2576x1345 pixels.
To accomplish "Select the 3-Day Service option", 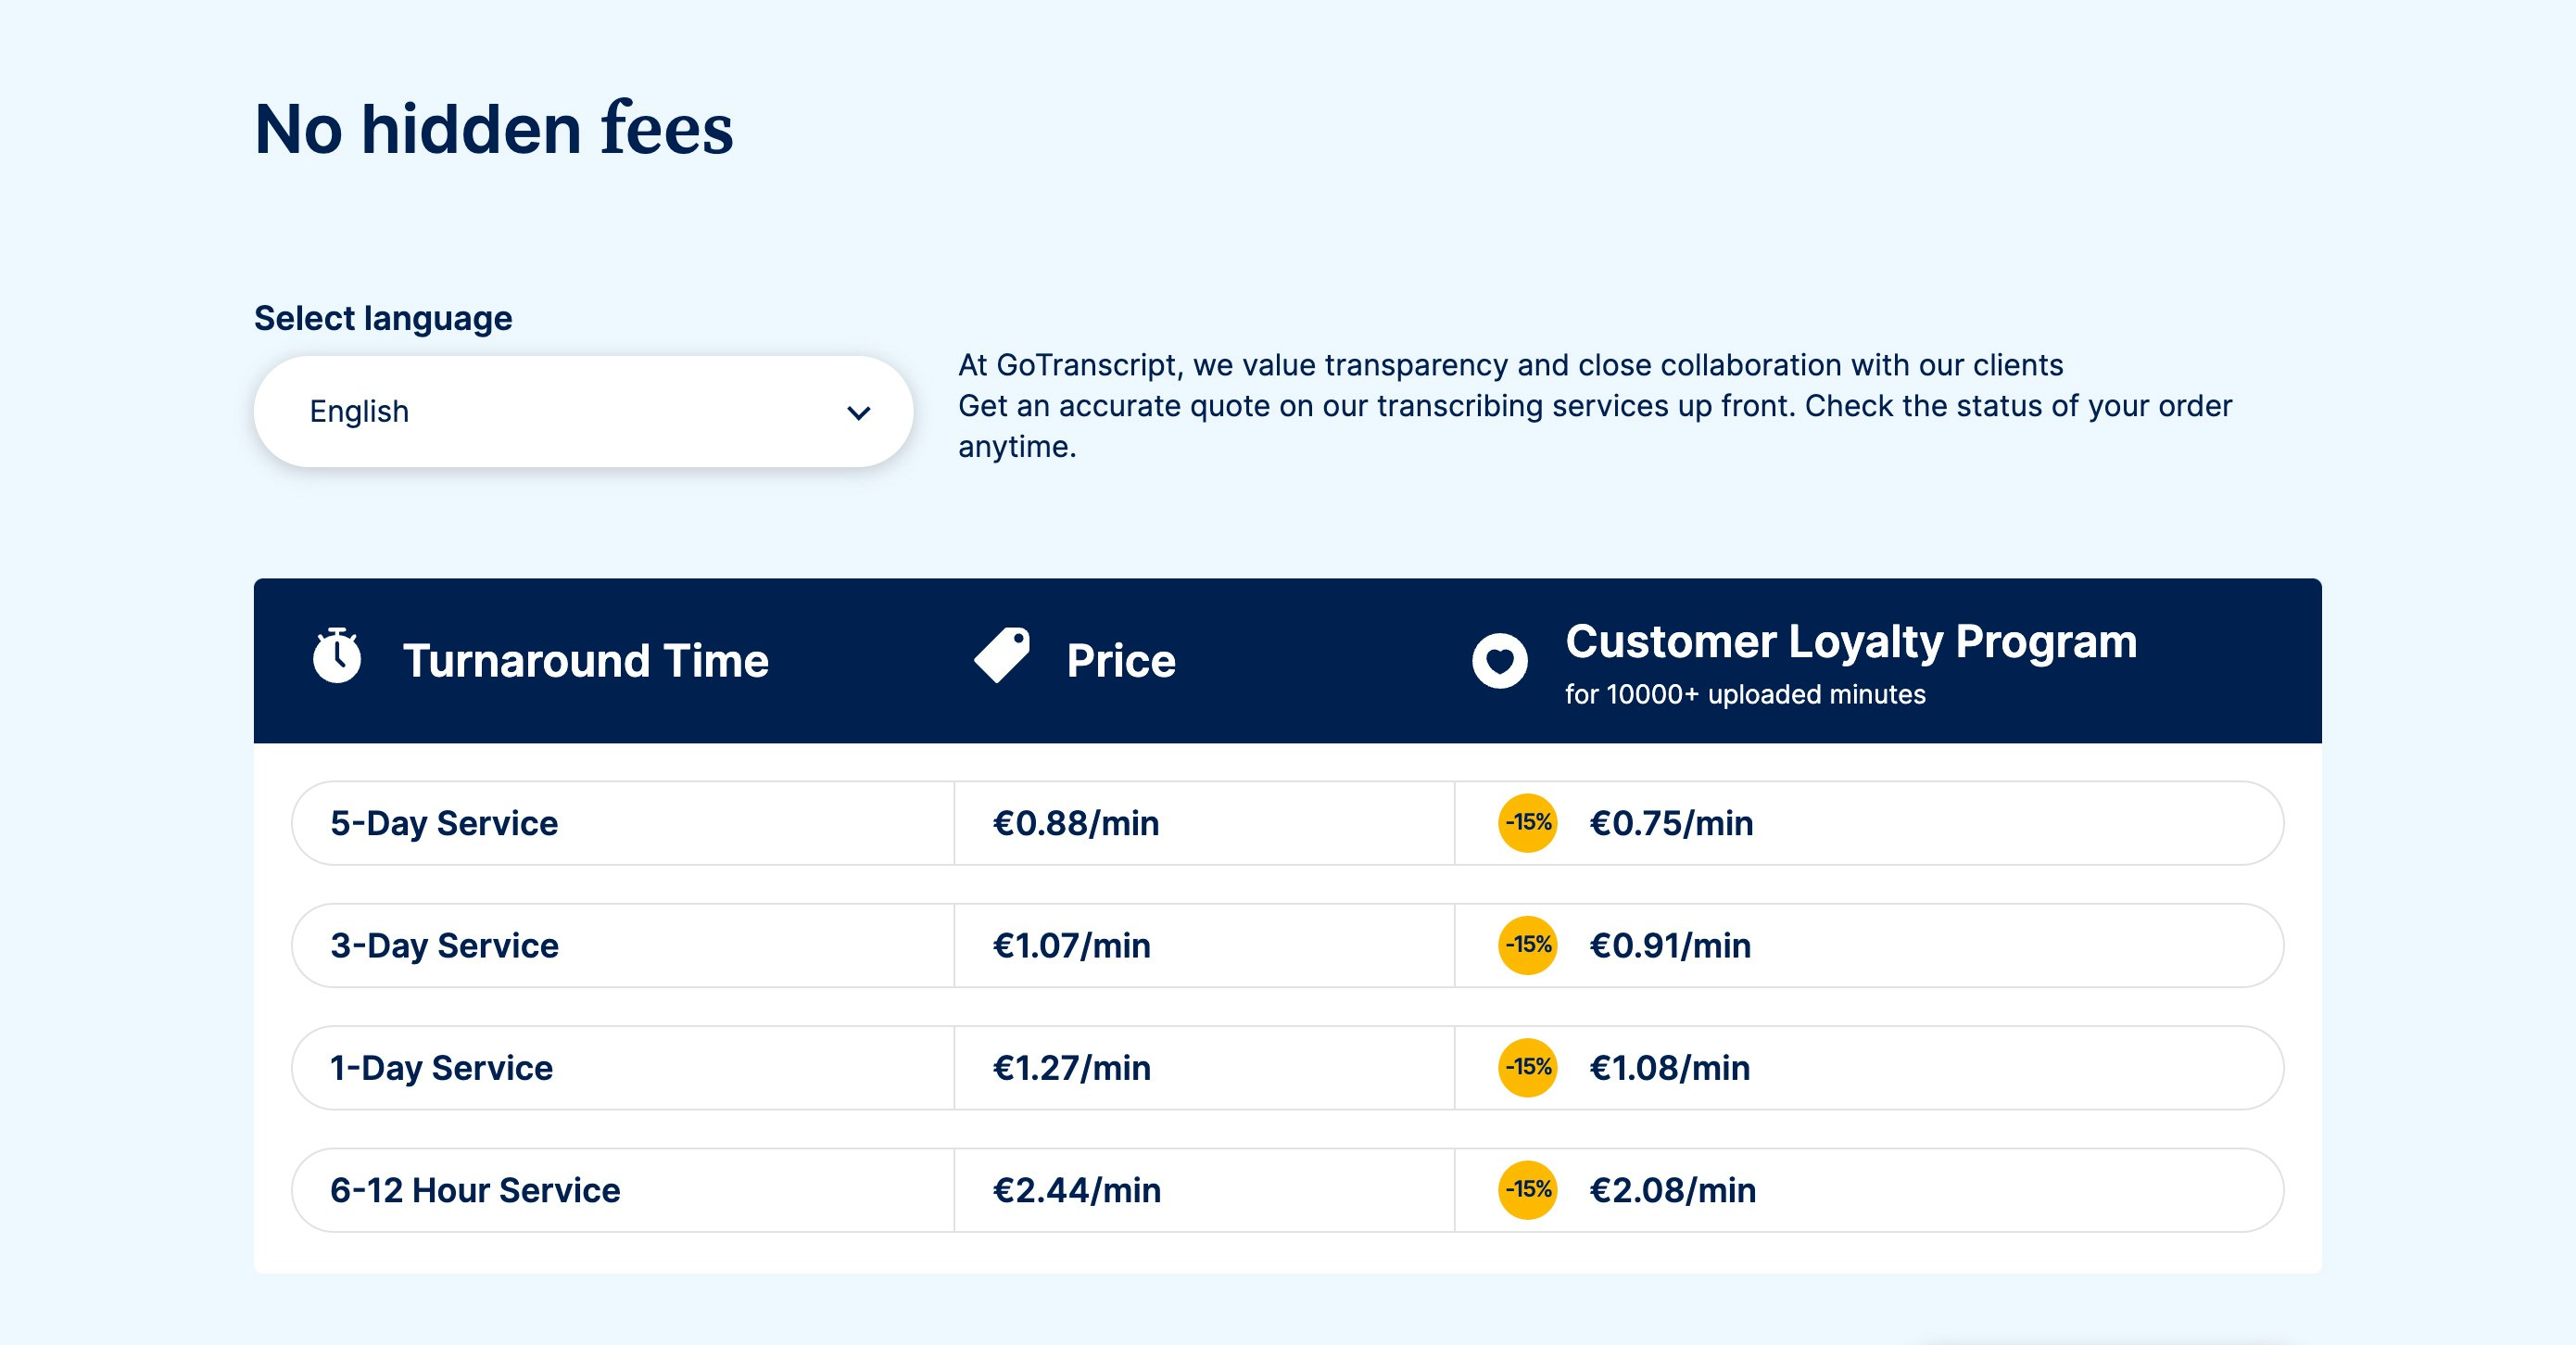I will 1287,945.
